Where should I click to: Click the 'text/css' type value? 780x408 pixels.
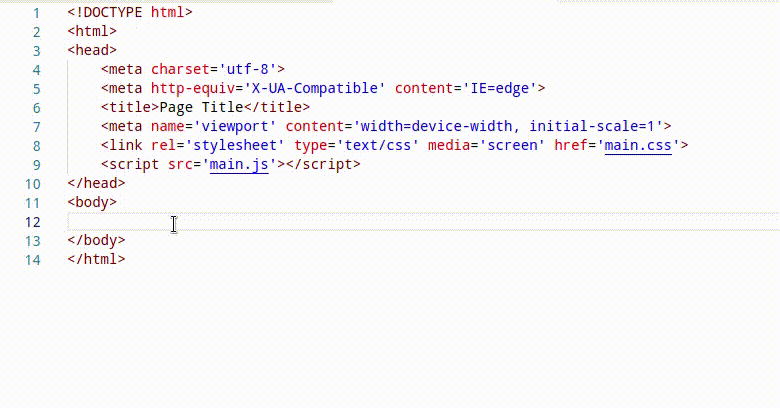(x=378, y=145)
